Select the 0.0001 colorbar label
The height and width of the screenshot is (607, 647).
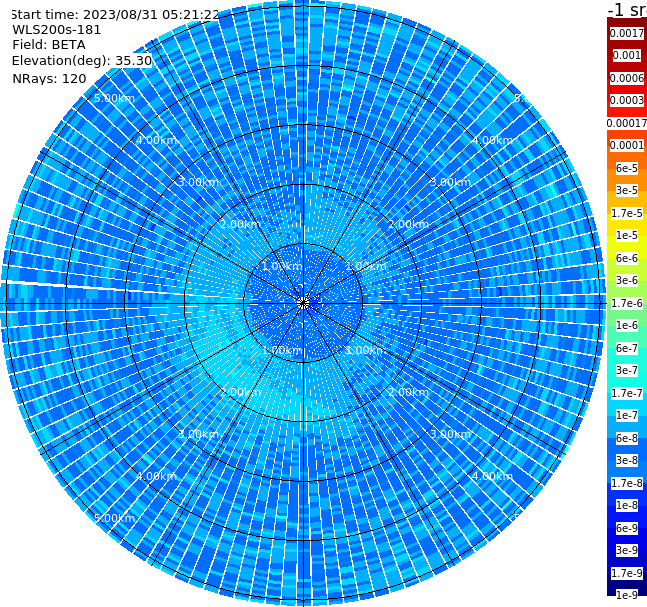pyautogui.click(x=627, y=145)
